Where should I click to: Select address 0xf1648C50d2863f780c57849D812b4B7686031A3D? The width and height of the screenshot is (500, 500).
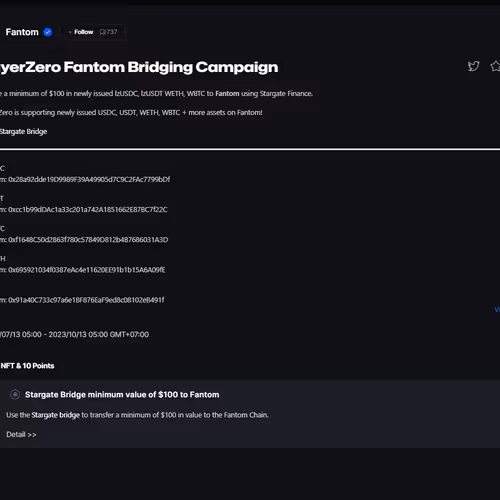pos(88,240)
